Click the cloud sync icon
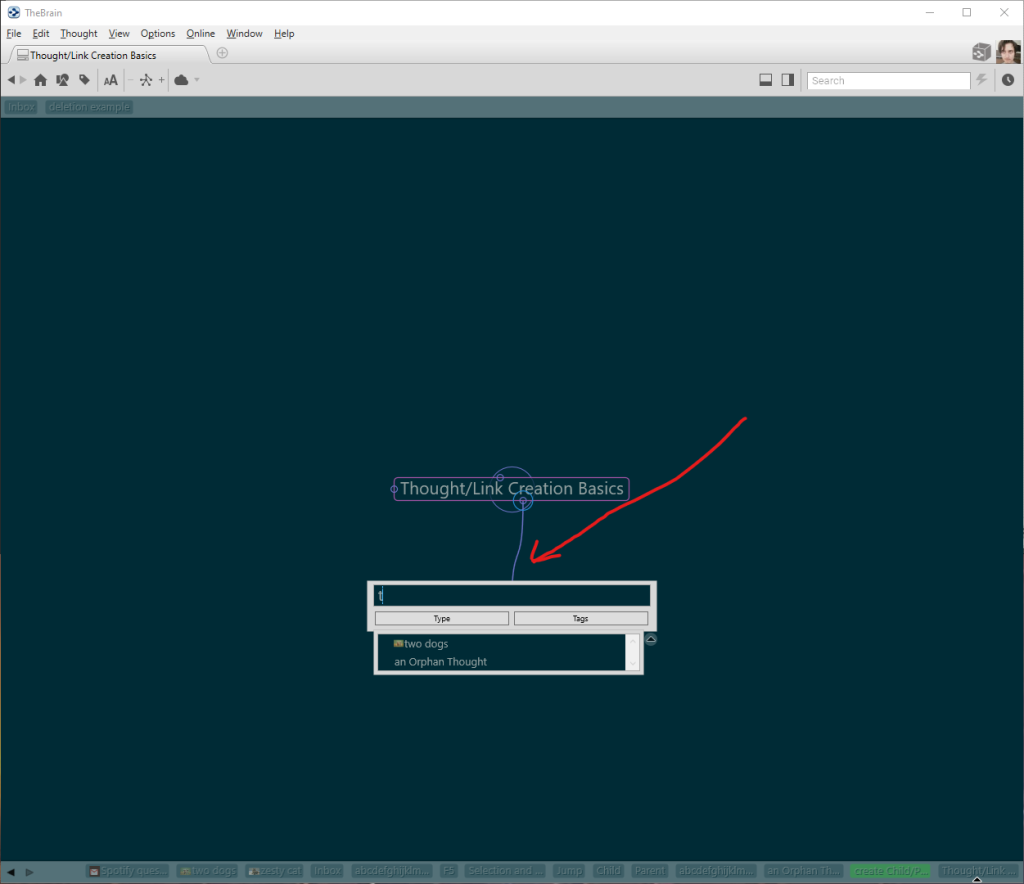This screenshot has height=884, width=1024. (181, 80)
